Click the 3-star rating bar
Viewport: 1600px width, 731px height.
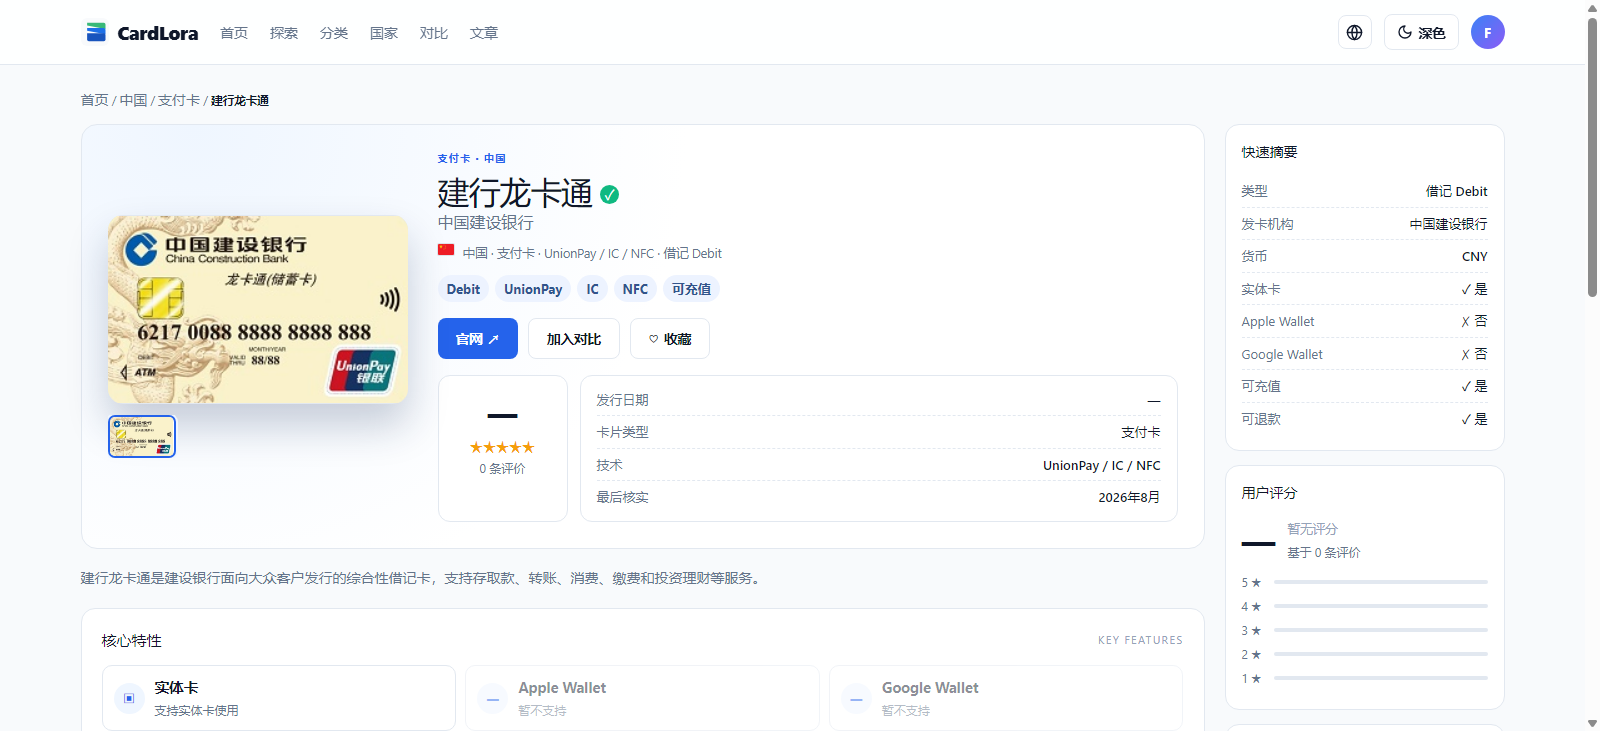(1381, 630)
